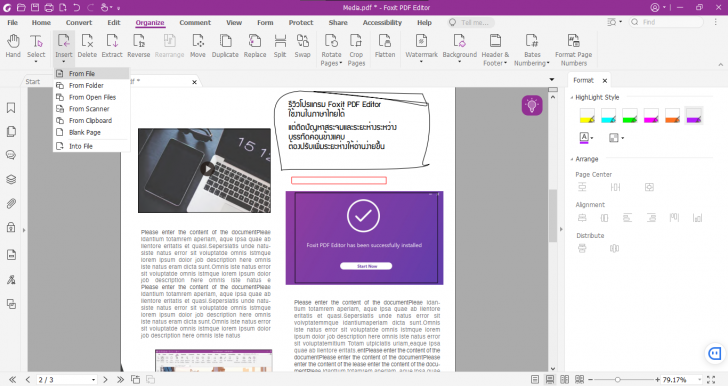The image size is (728, 386).
Task: Flatten the pages
Action: [385, 46]
